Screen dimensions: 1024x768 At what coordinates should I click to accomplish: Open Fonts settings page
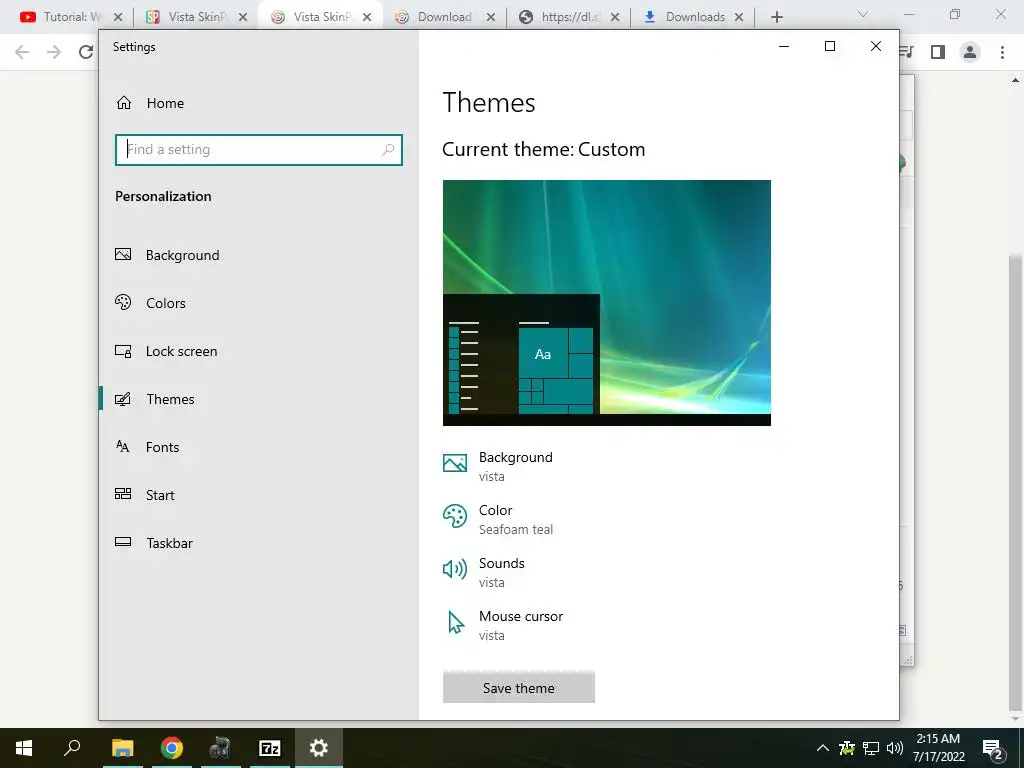(259, 447)
